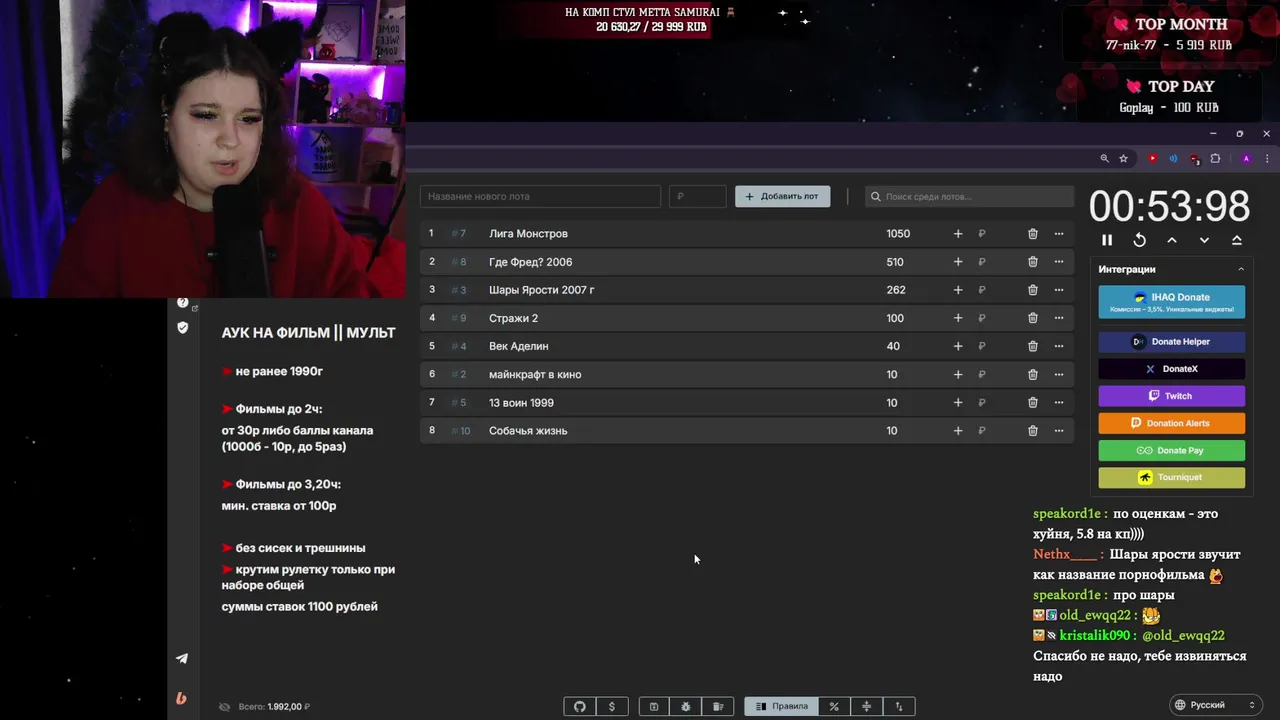This screenshot has width=1280, height=720.
Task: Open Donate Helper integration
Action: tap(1172, 342)
